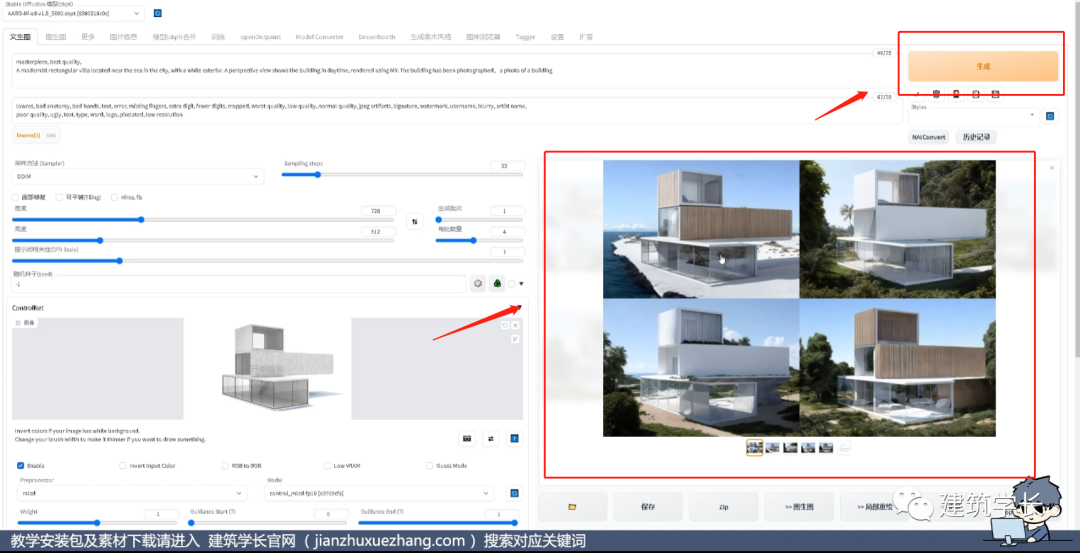1080x553 pixels.
Task: Click the seed input field
Action: pyautogui.click(x=239, y=283)
